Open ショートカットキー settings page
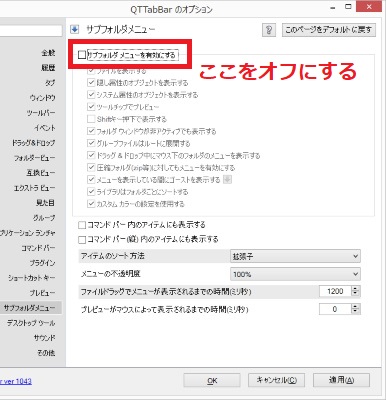386x400 pixels. (x=32, y=278)
